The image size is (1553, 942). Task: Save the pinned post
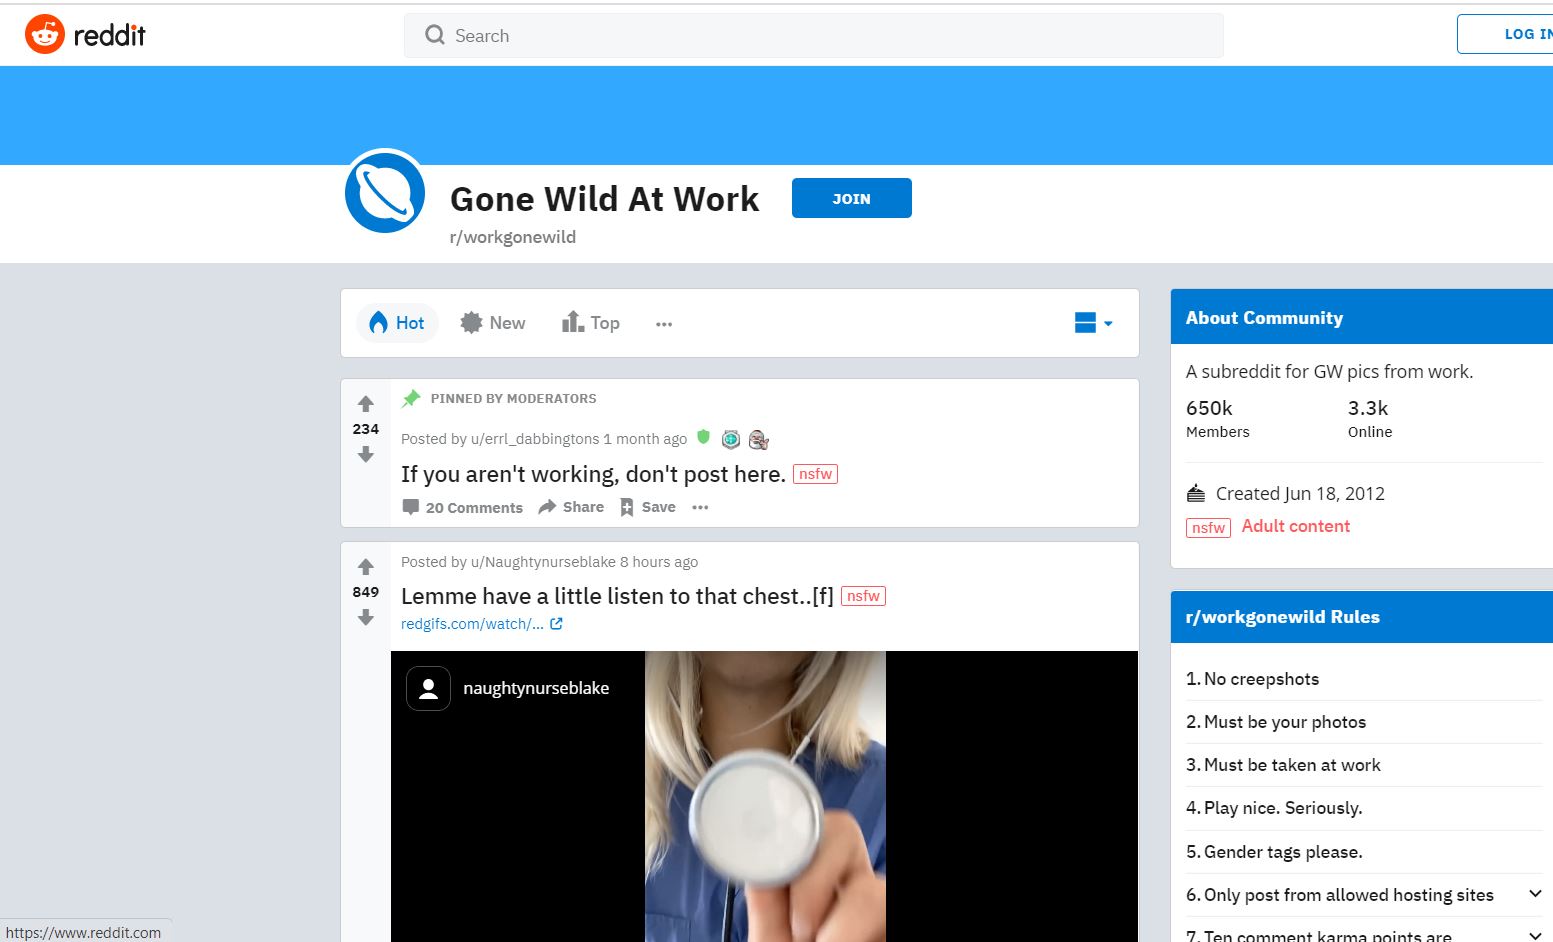tap(647, 507)
